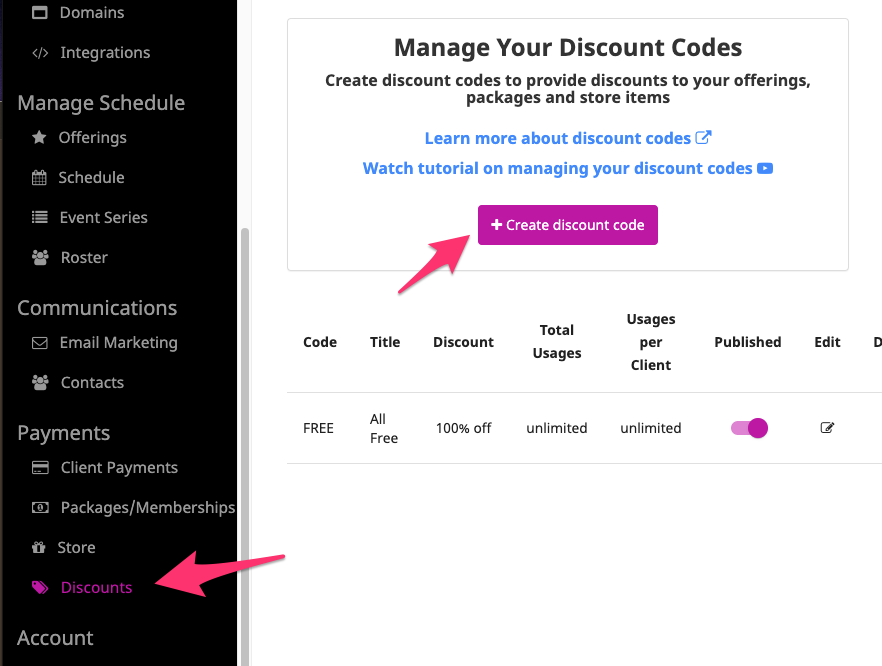Watch the discount codes tutorial video
882x666 pixels.
click(567, 168)
